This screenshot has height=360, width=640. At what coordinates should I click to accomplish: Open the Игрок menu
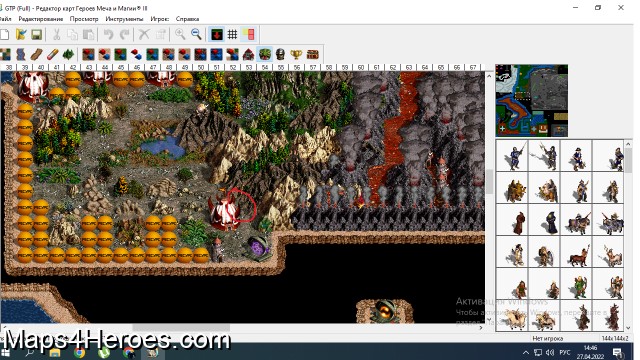click(x=160, y=19)
